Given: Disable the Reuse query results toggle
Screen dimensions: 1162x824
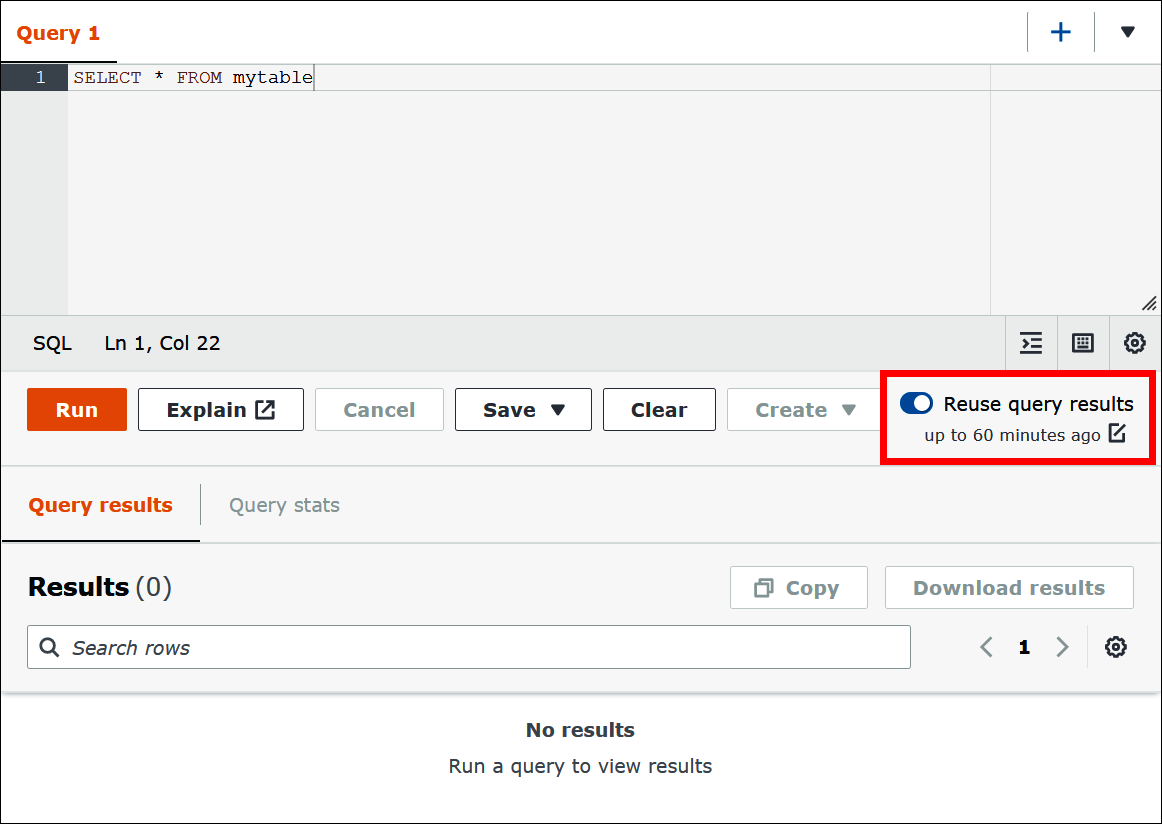Looking at the screenshot, I should [916, 403].
